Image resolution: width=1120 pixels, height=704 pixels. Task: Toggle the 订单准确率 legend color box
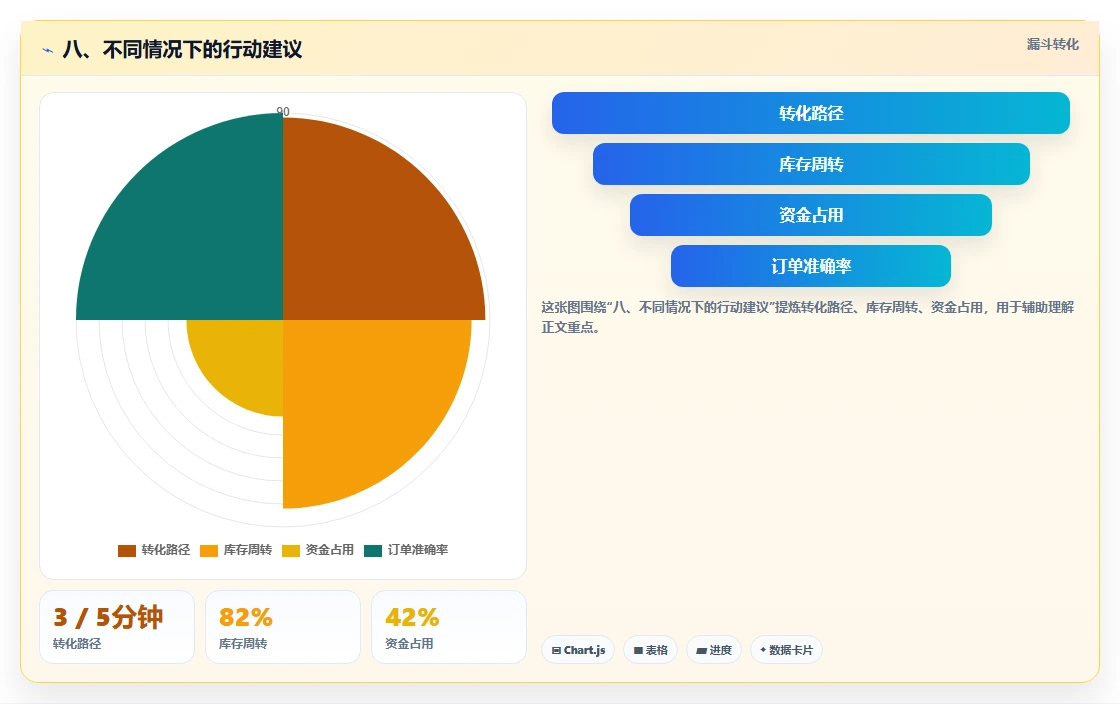(373, 550)
